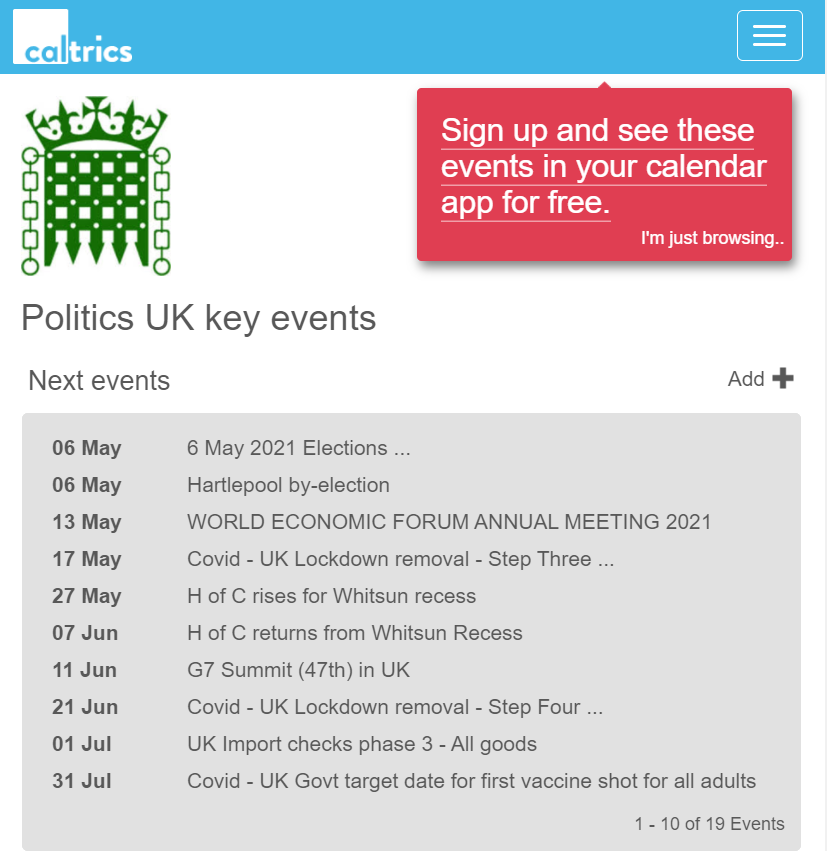Viewport: 827px width, 851px height.
Task: Click the caltrics logo
Action: (x=73, y=37)
